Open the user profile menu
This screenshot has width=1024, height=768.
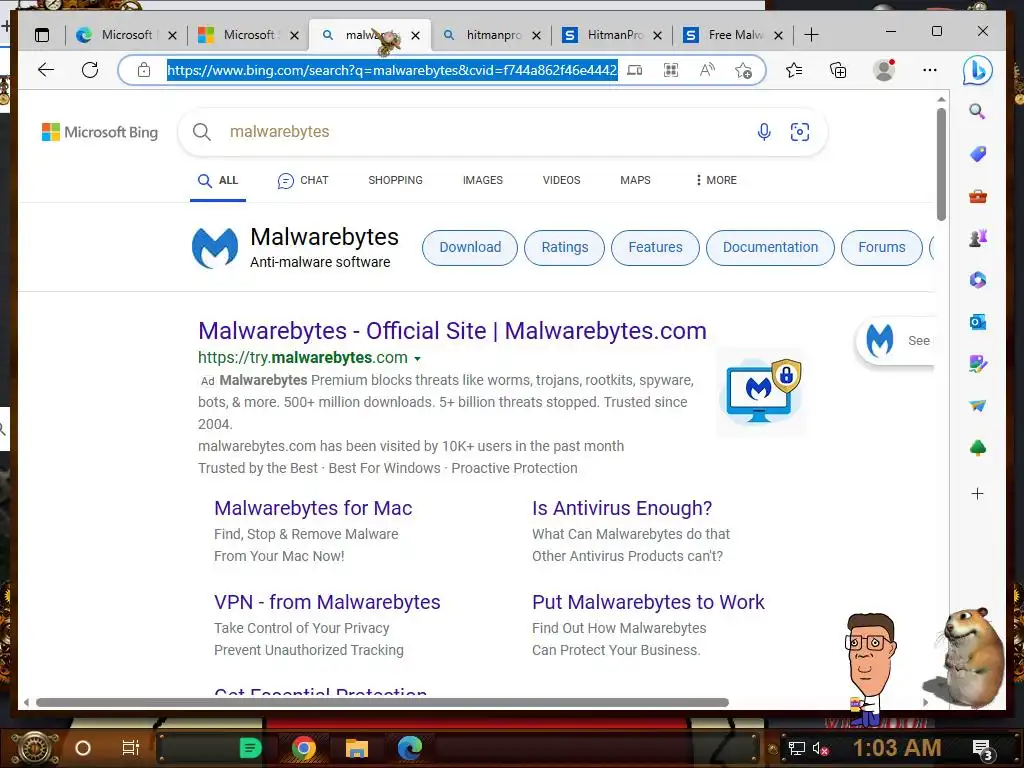tap(884, 70)
